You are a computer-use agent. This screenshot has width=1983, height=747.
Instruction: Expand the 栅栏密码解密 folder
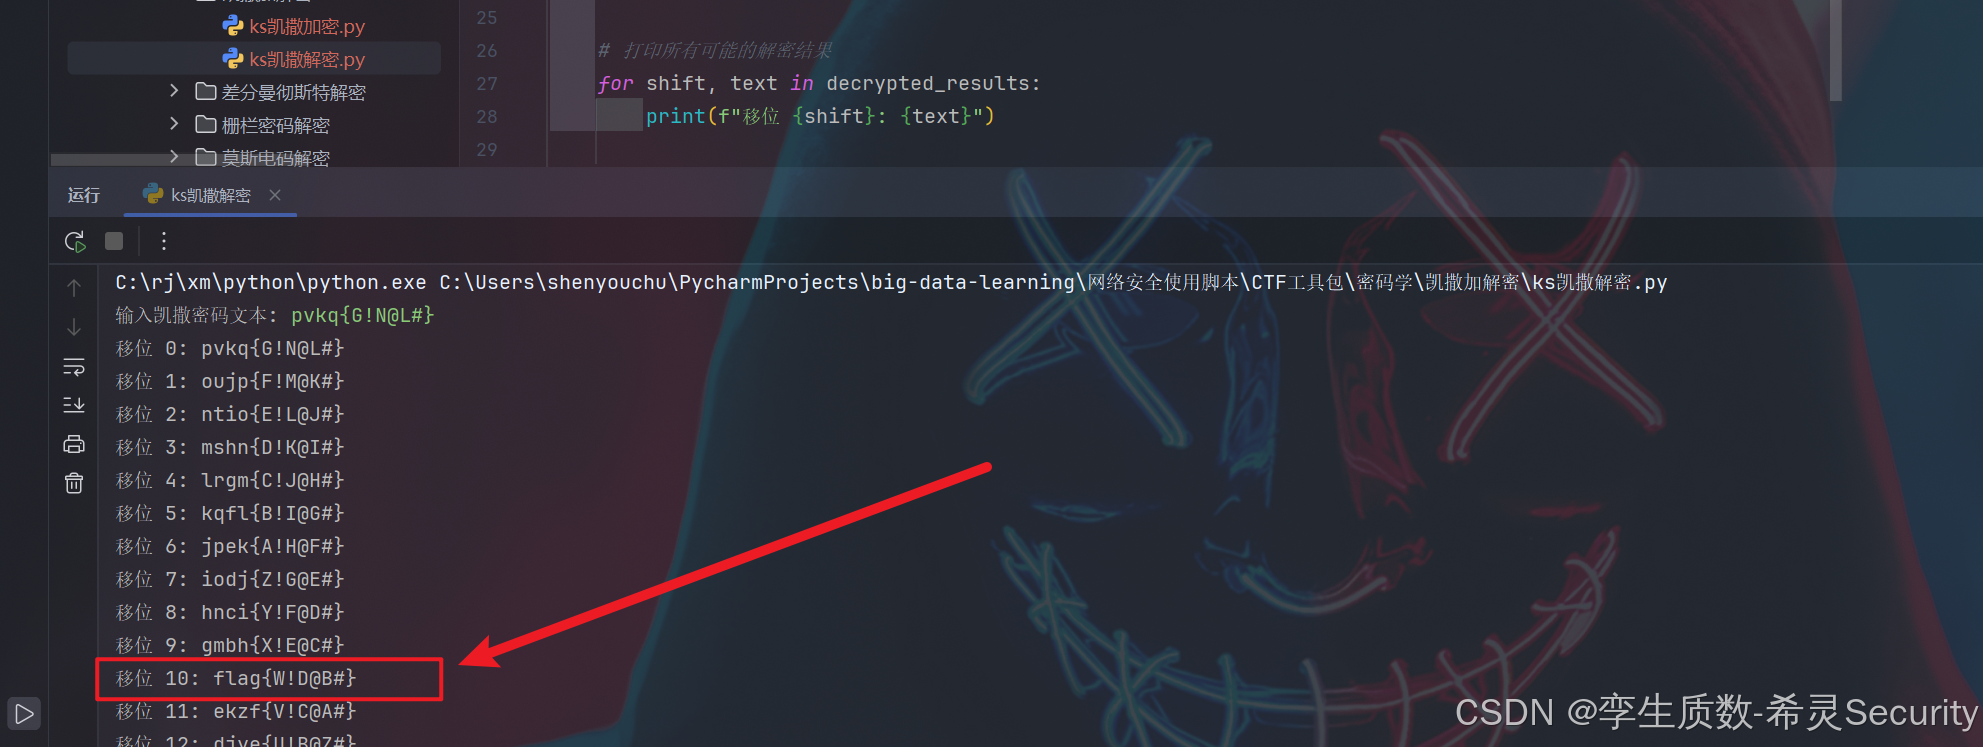tap(174, 124)
